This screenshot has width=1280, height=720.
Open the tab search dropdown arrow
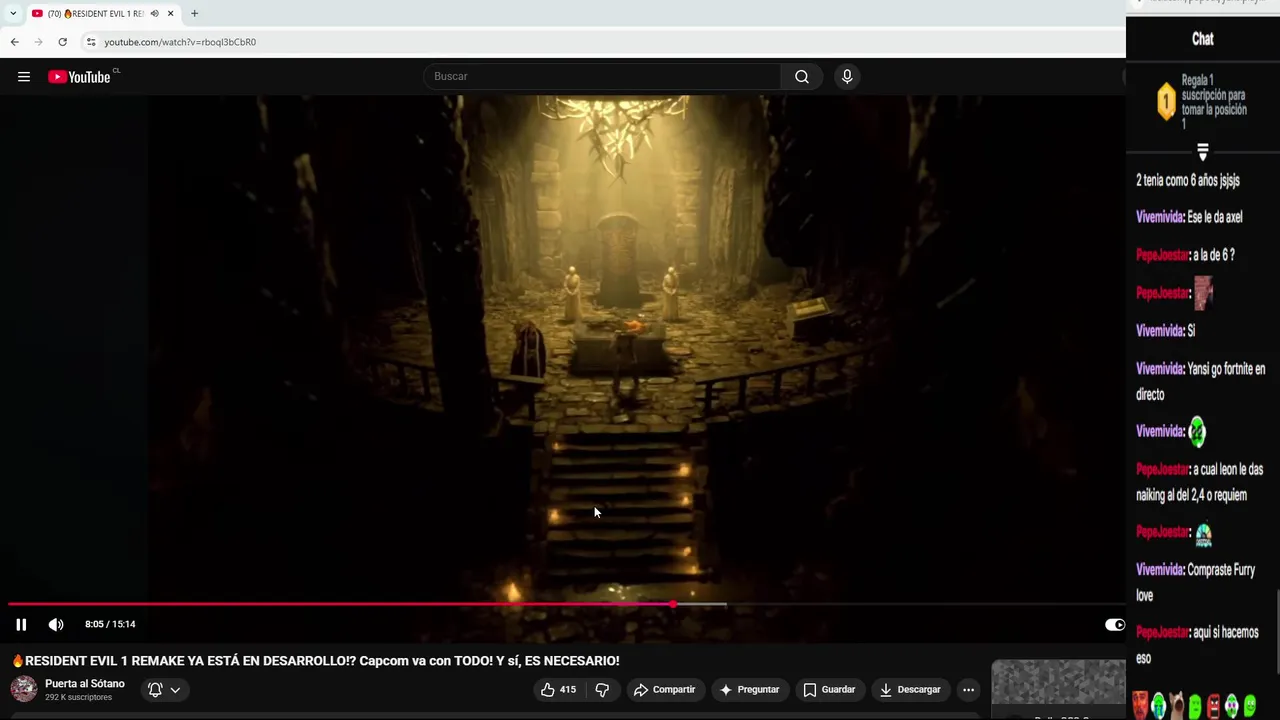tap(12, 14)
